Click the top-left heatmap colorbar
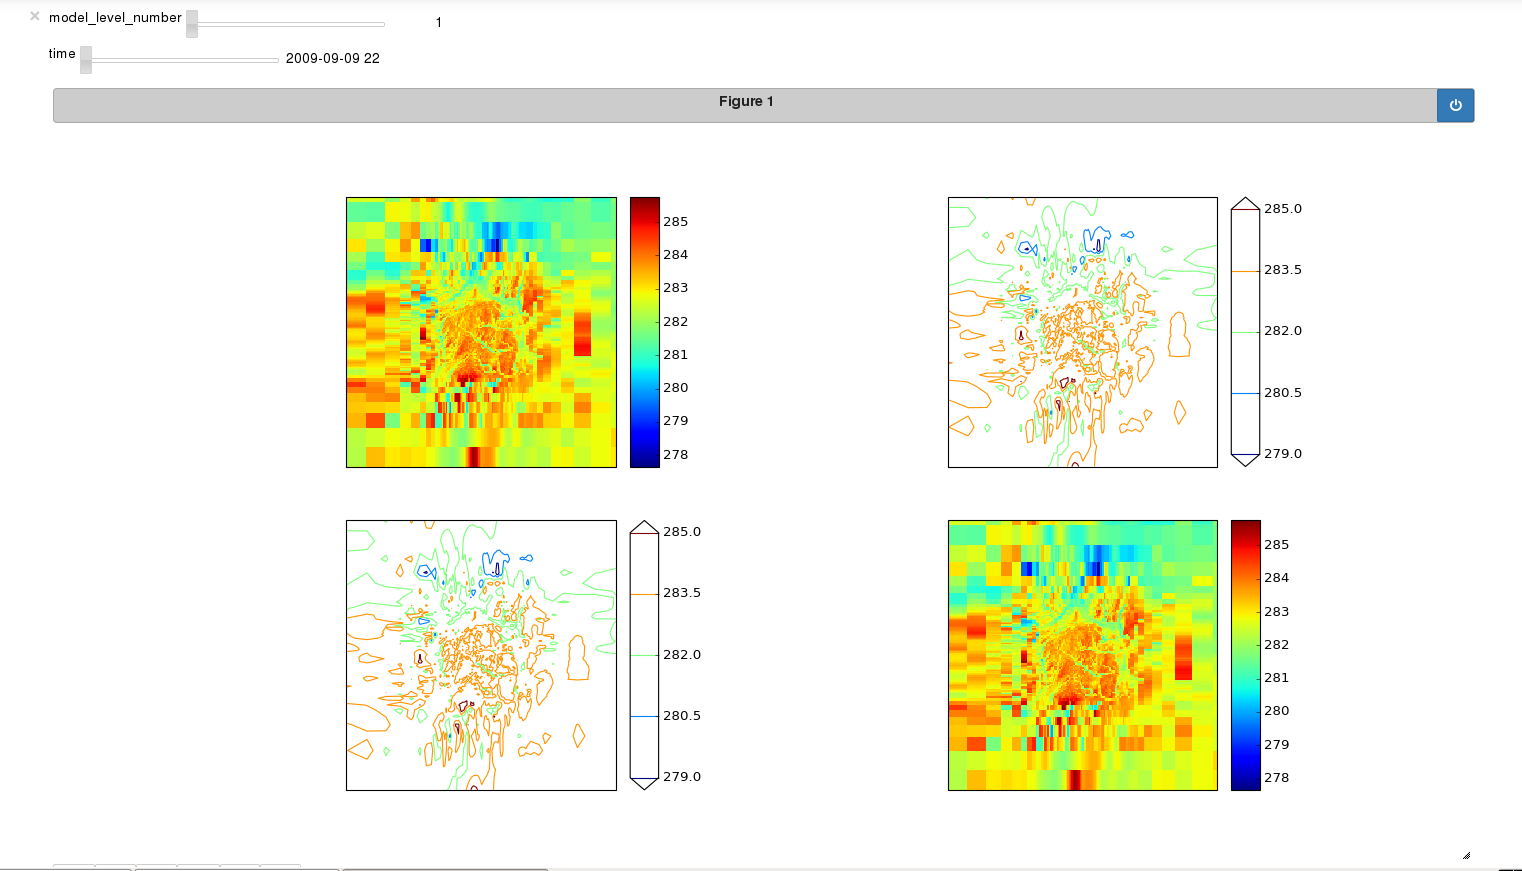 click(x=645, y=332)
